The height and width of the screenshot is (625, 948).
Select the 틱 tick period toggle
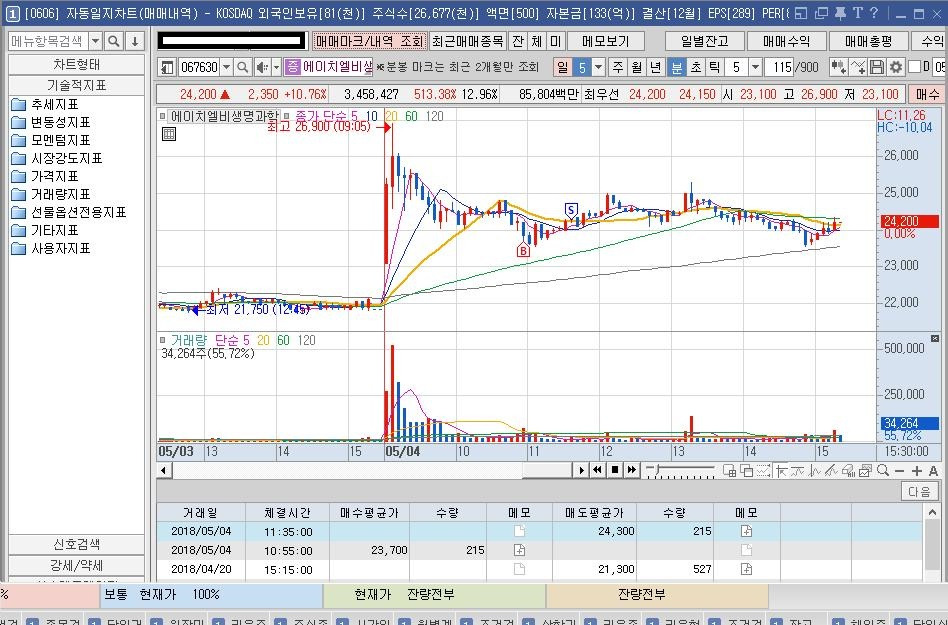tap(714, 67)
